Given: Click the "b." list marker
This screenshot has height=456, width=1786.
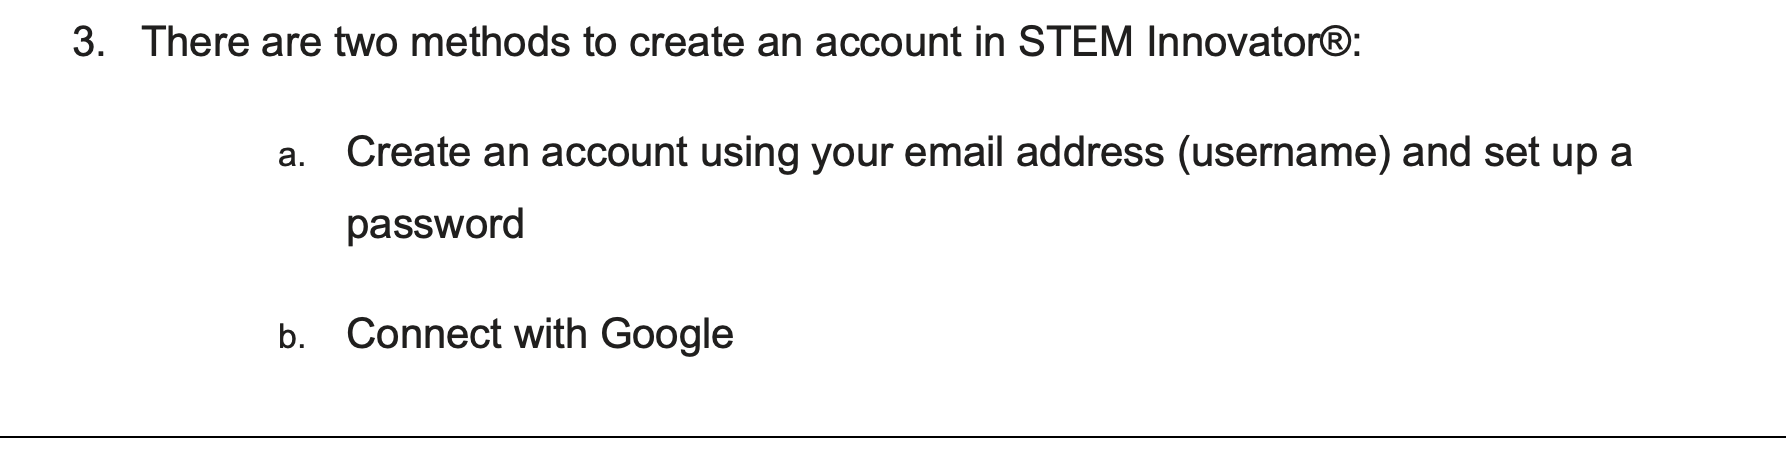Looking at the screenshot, I should 291,337.
